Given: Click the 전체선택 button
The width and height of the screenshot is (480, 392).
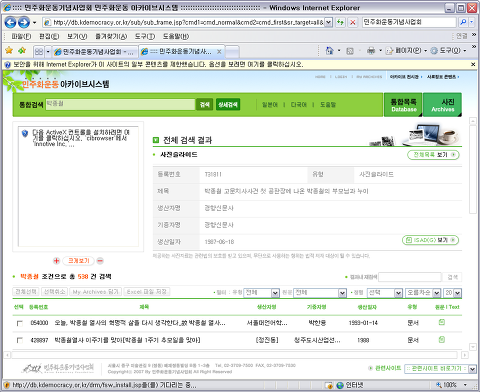Looking at the screenshot, I should pos(26,292).
